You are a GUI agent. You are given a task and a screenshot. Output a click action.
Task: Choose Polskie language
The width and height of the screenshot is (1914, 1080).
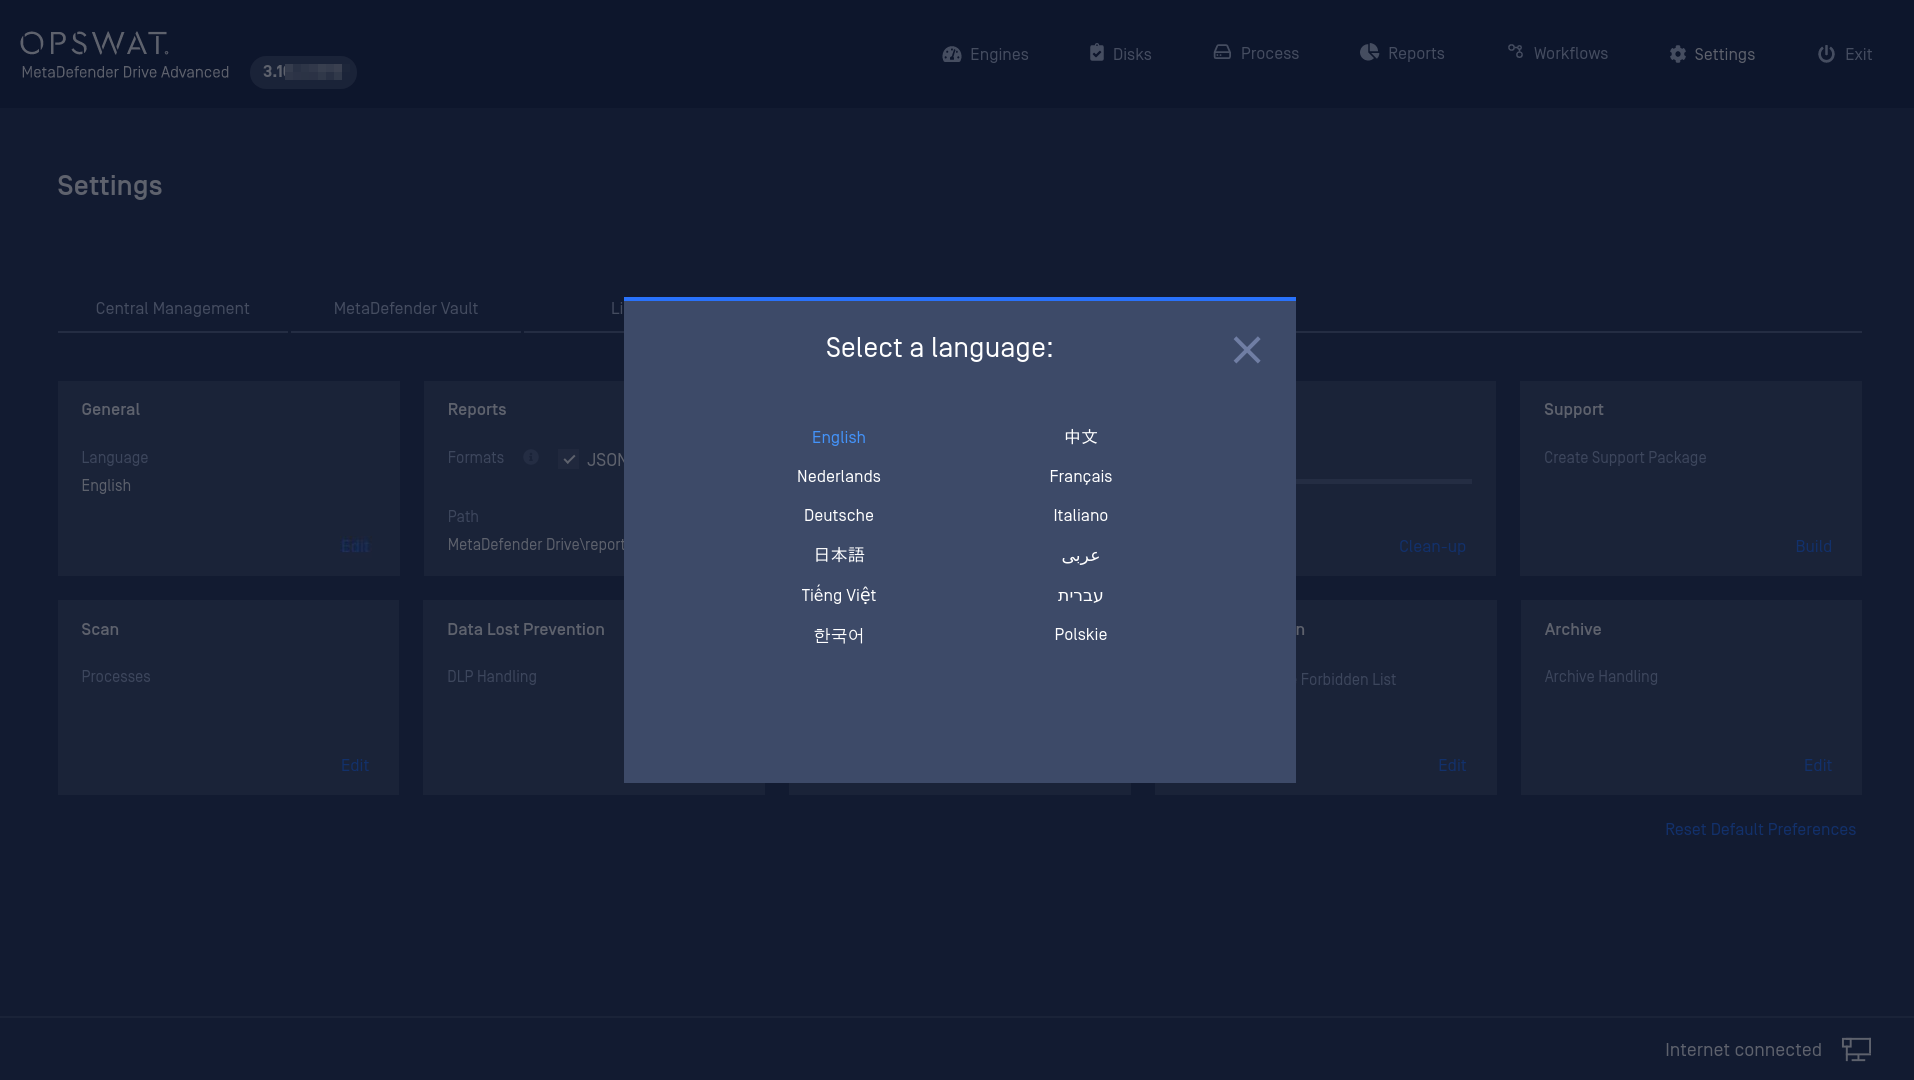pyautogui.click(x=1080, y=634)
